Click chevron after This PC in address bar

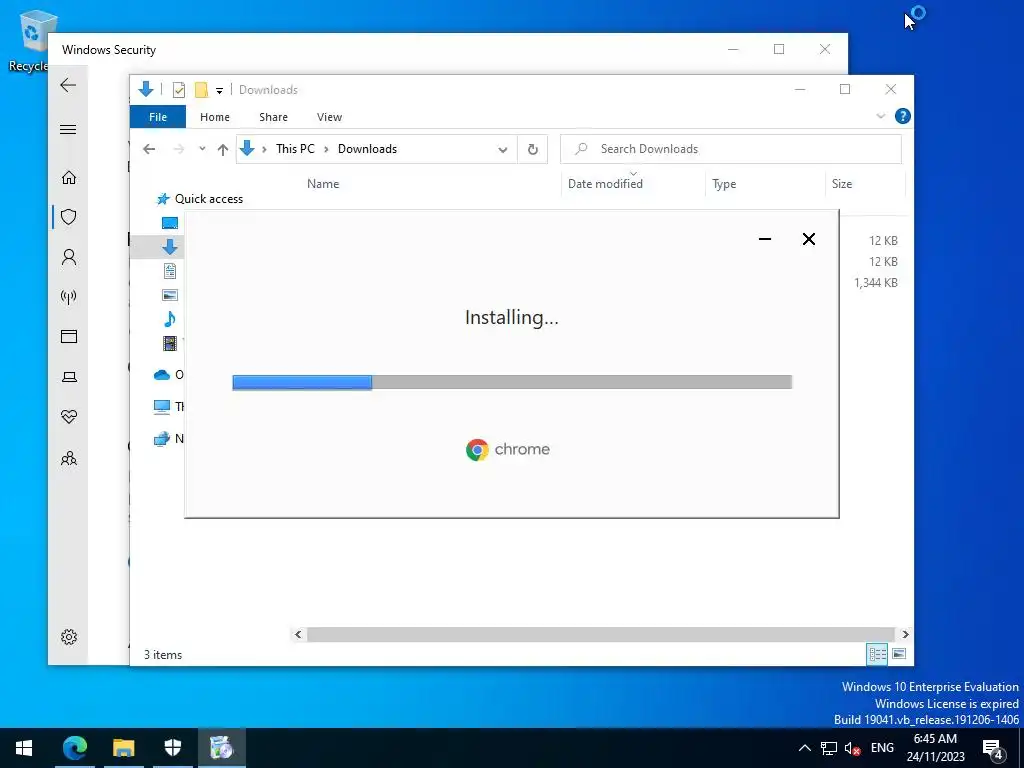tap(326, 150)
